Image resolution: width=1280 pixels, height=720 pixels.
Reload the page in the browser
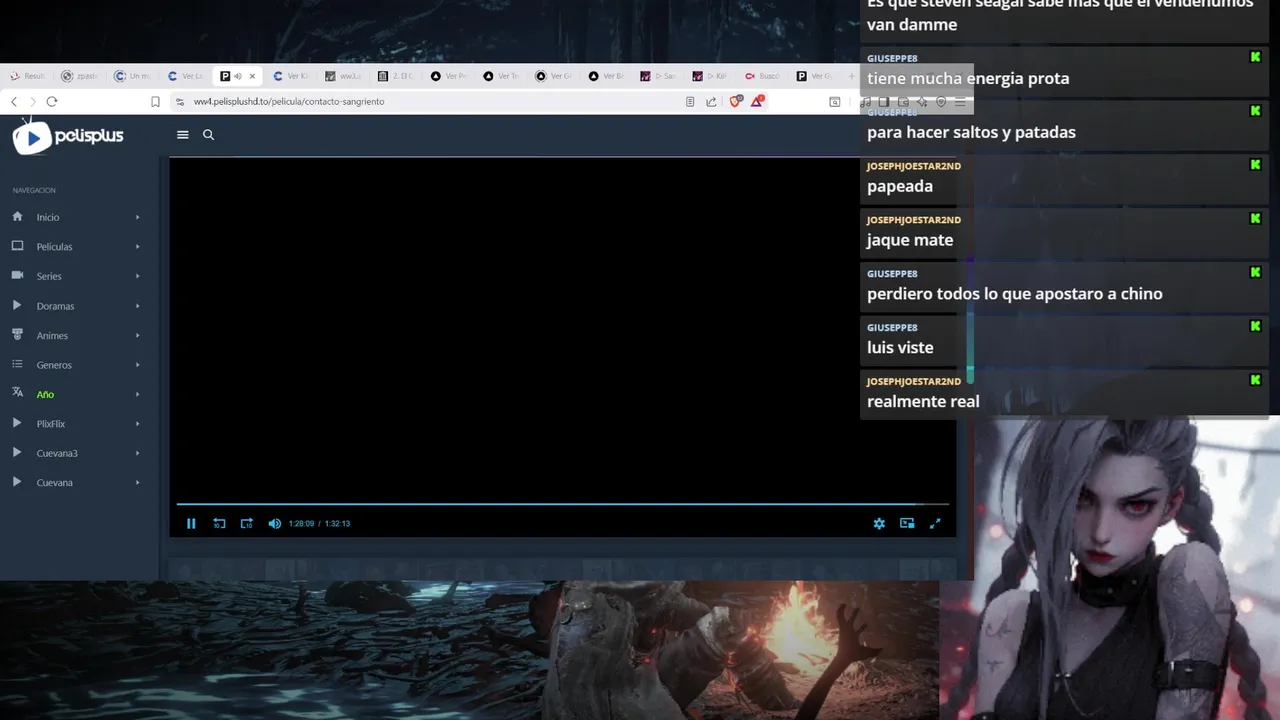[x=52, y=101]
